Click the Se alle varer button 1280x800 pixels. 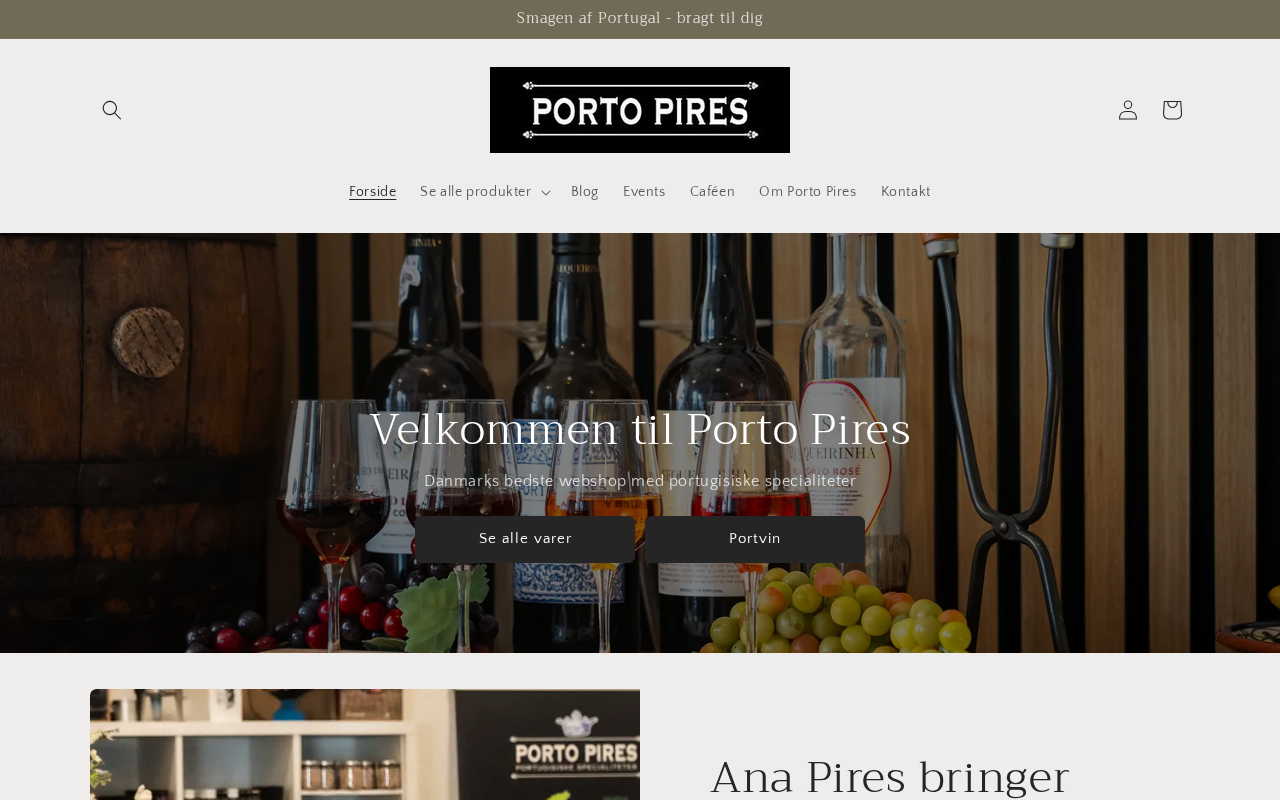[525, 539]
